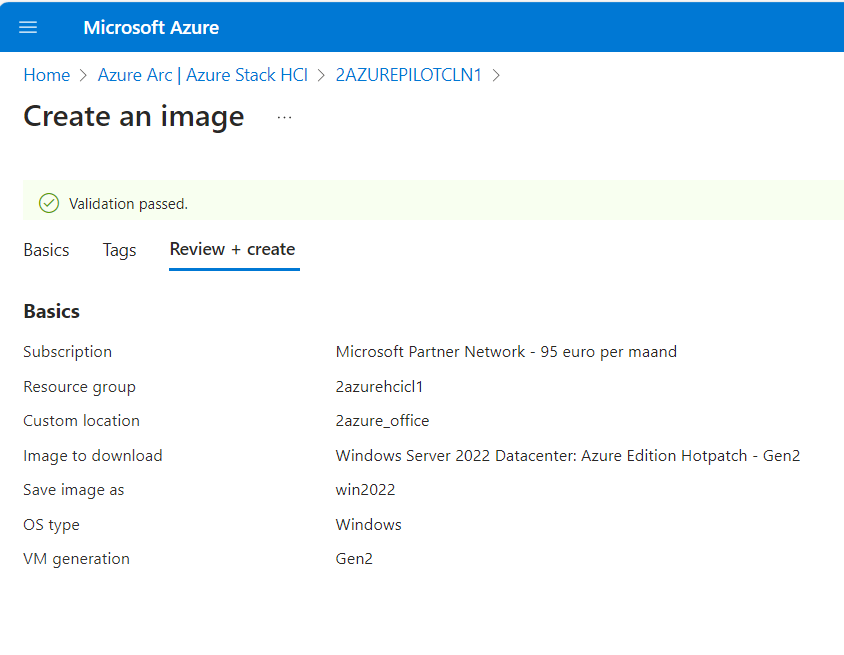Click the Custom location label
The height and width of the screenshot is (655, 844).
[82, 421]
